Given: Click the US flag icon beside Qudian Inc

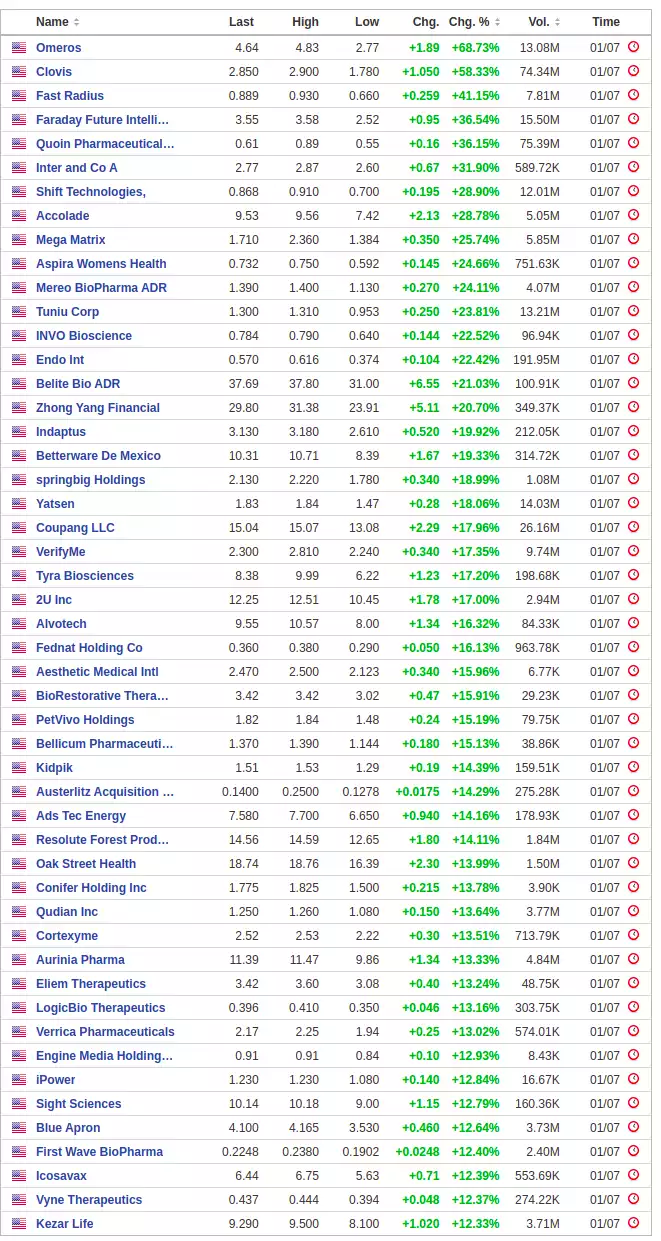Looking at the screenshot, I should 19,912.
